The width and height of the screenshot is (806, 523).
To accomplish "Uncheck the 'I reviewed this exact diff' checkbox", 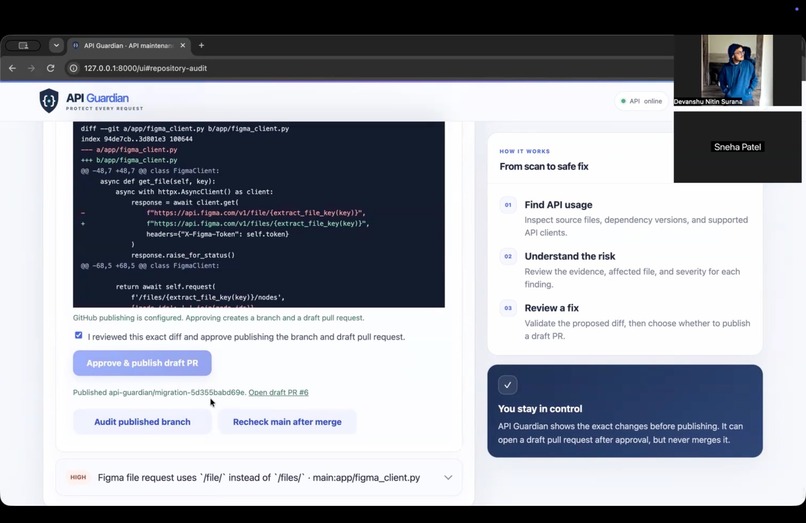I will click(78, 335).
